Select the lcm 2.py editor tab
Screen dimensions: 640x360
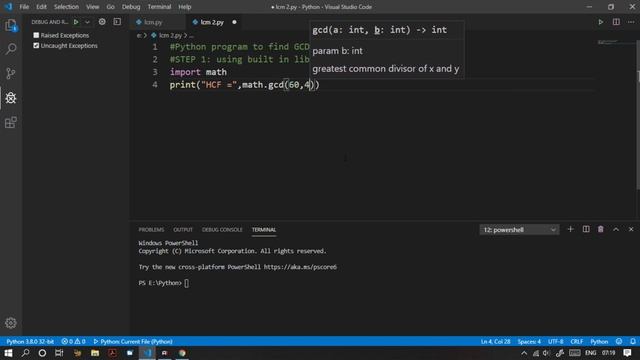(212, 22)
